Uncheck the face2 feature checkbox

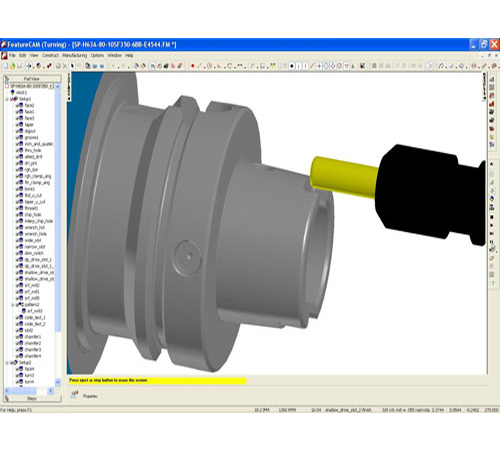click(x=17, y=105)
